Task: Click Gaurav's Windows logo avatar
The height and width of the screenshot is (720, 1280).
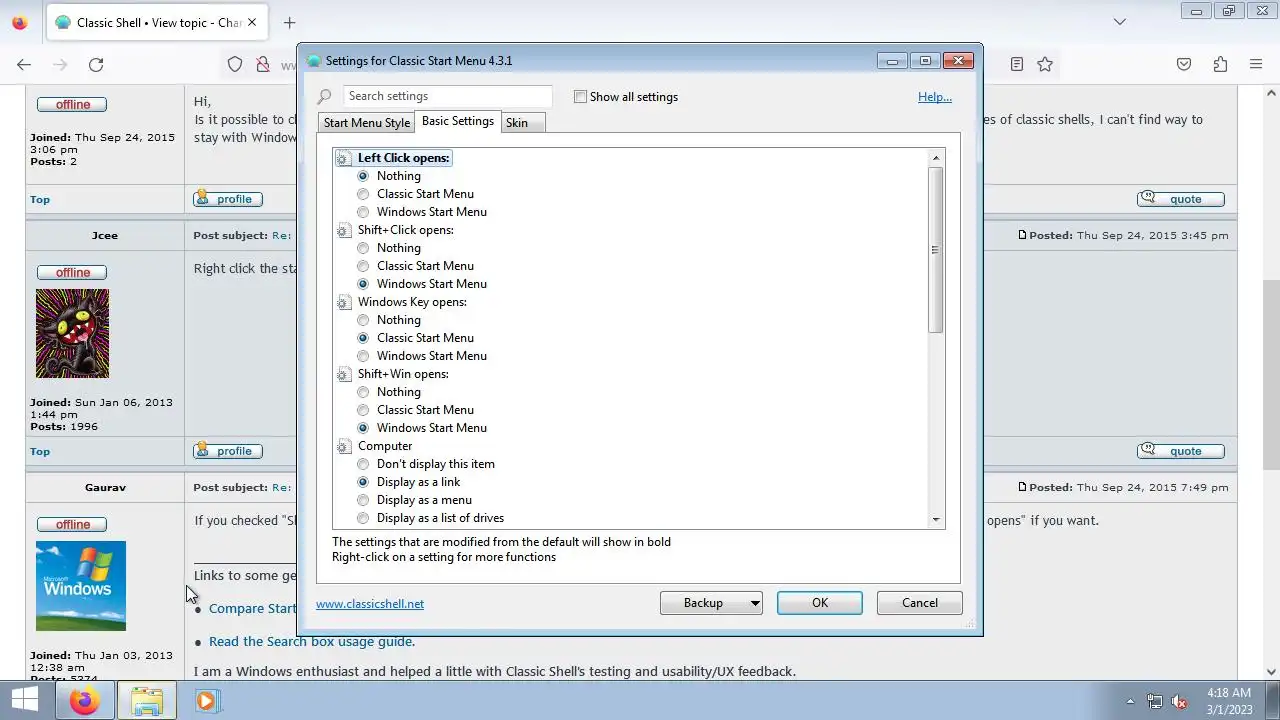Action: pos(81,586)
